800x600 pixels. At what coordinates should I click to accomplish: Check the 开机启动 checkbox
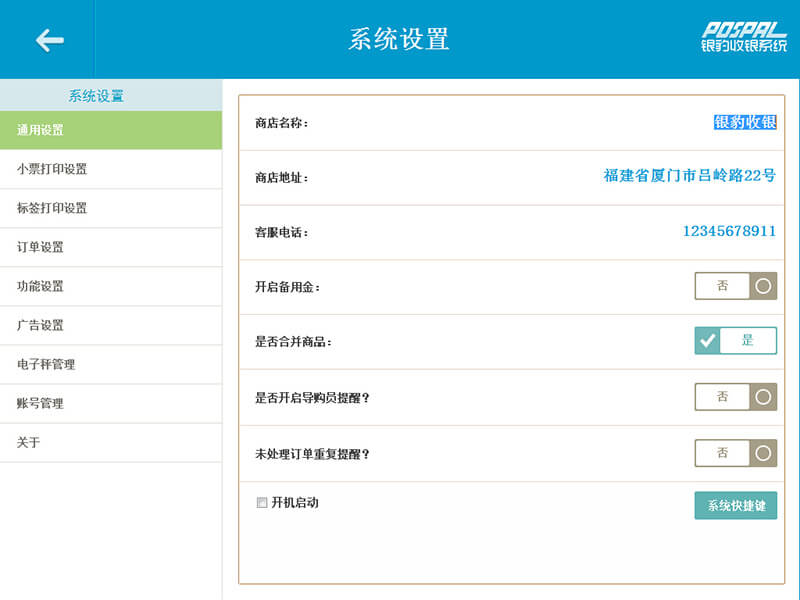[x=262, y=503]
